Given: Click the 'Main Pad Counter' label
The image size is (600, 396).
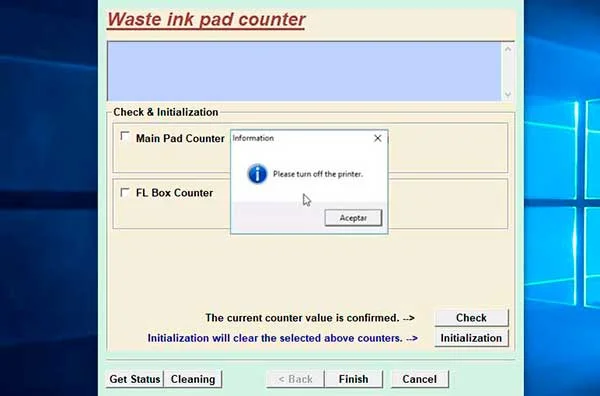Looking at the screenshot, I should [180, 138].
